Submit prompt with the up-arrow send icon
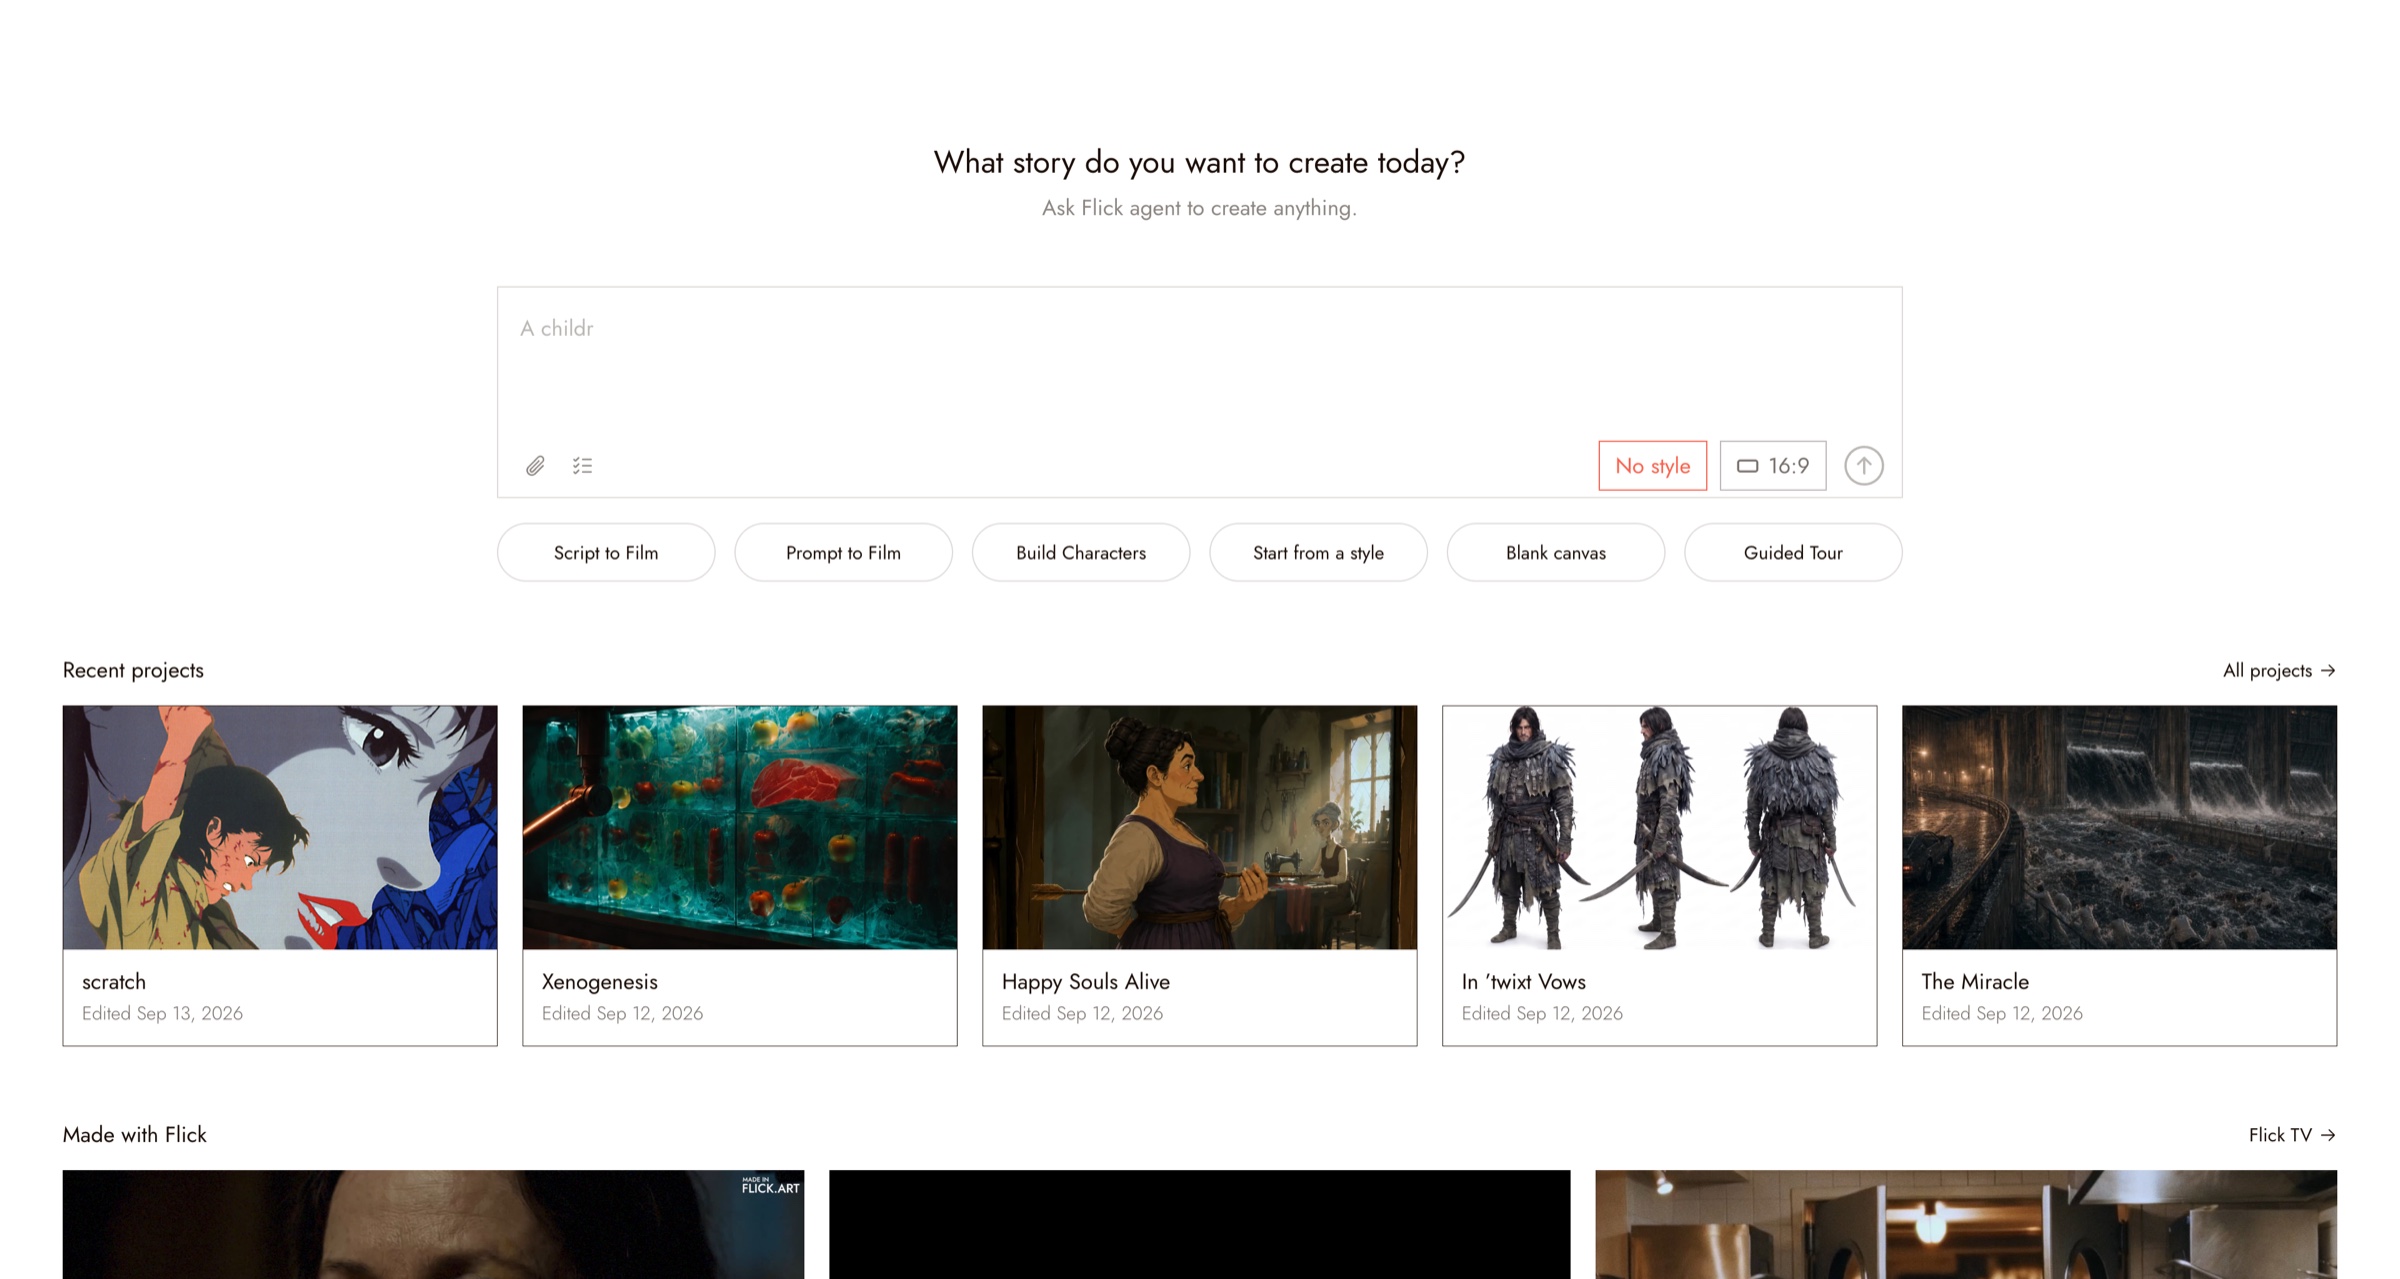2400x1279 pixels. coord(1864,466)
